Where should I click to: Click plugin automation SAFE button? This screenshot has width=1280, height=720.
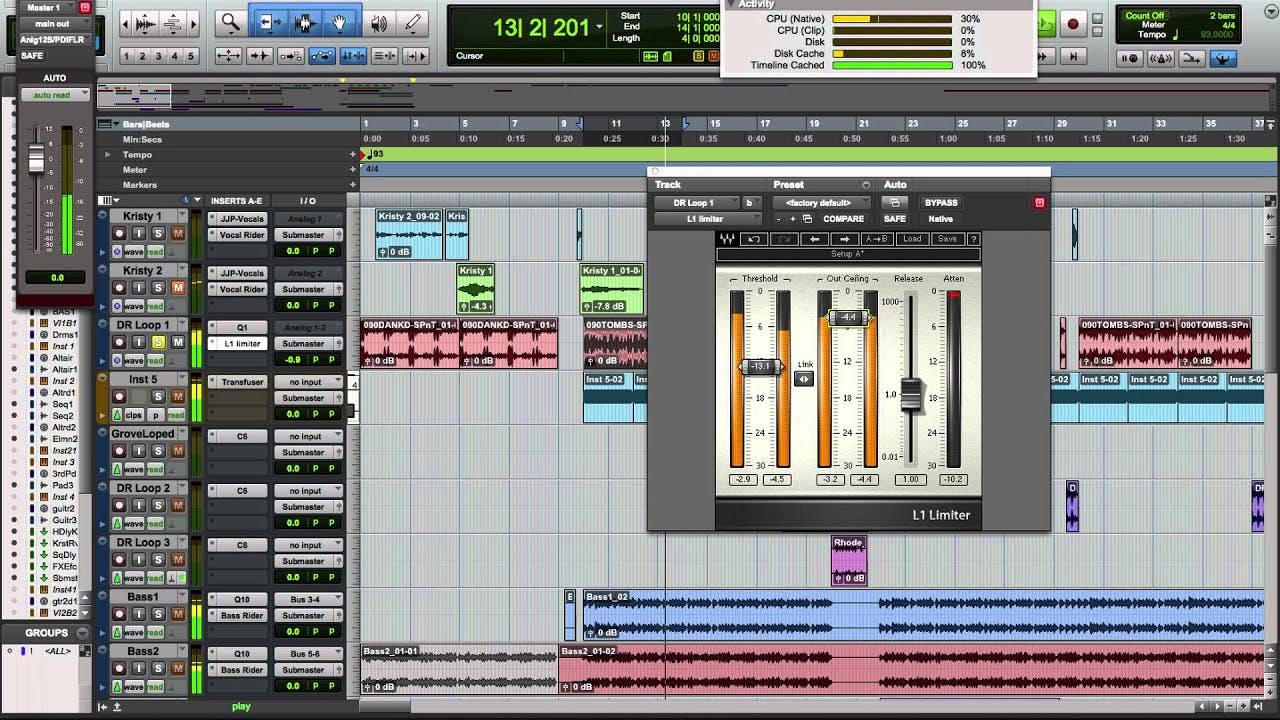point(894,219)
